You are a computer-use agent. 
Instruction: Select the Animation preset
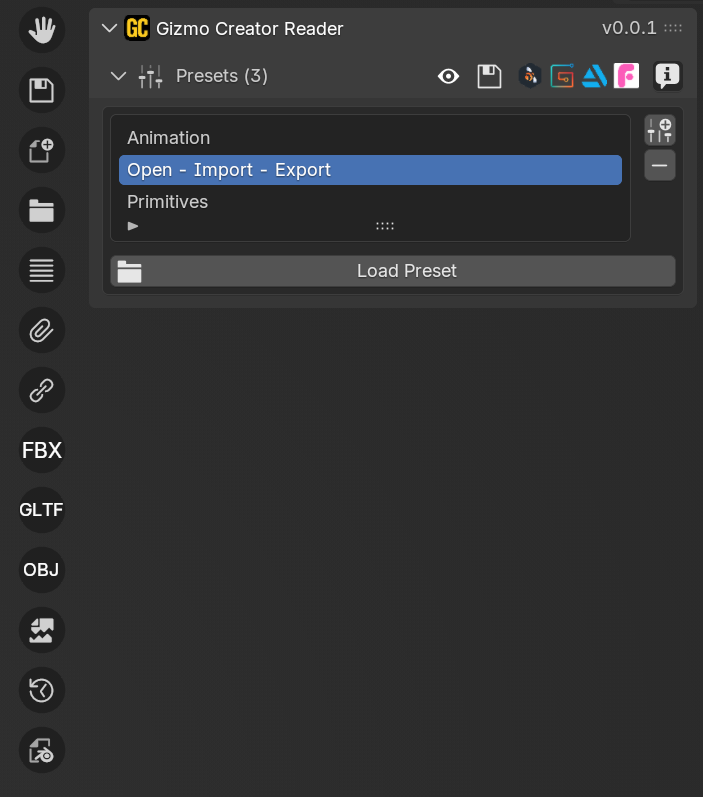(168, 138)
